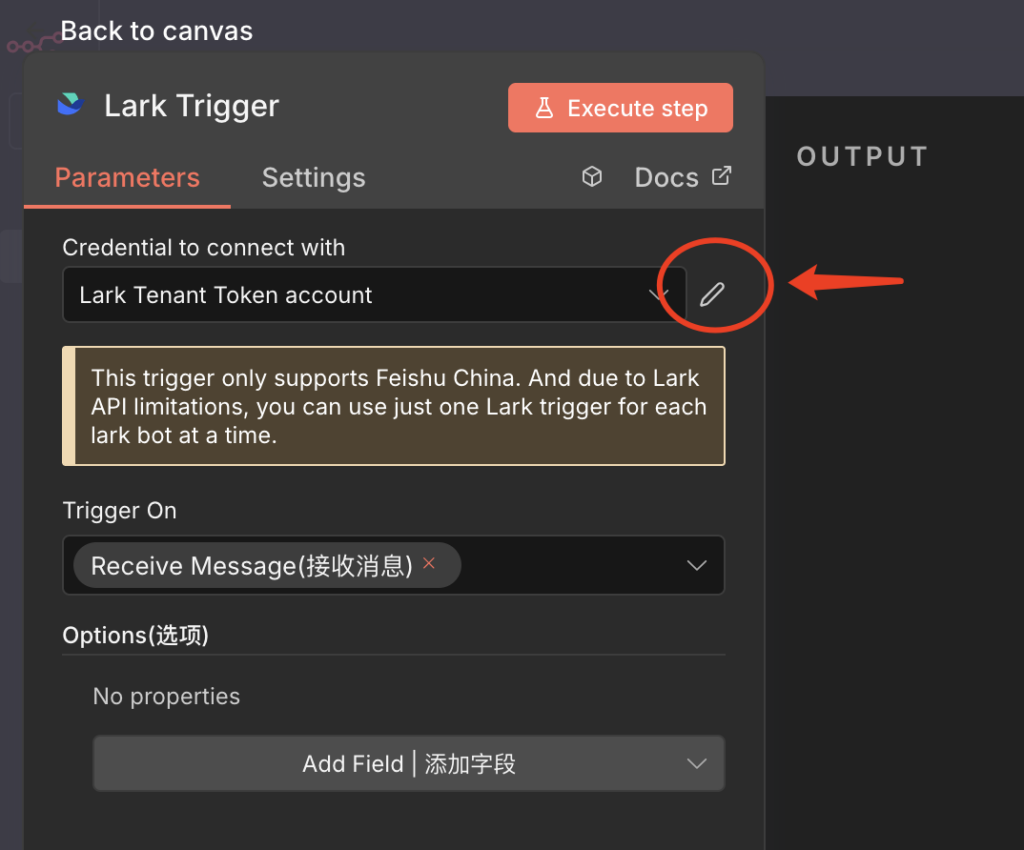Click the Lark Trigger node title
This screenshot has width=1024, height=850.
[192, 106]
